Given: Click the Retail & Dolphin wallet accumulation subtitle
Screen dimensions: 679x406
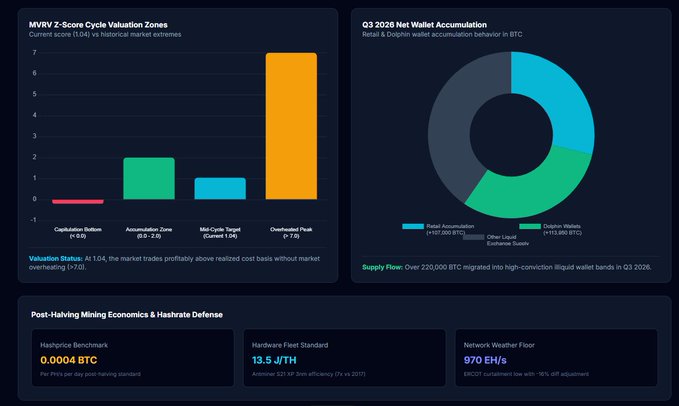Looking at the screenshot, I should pos(442,34).
